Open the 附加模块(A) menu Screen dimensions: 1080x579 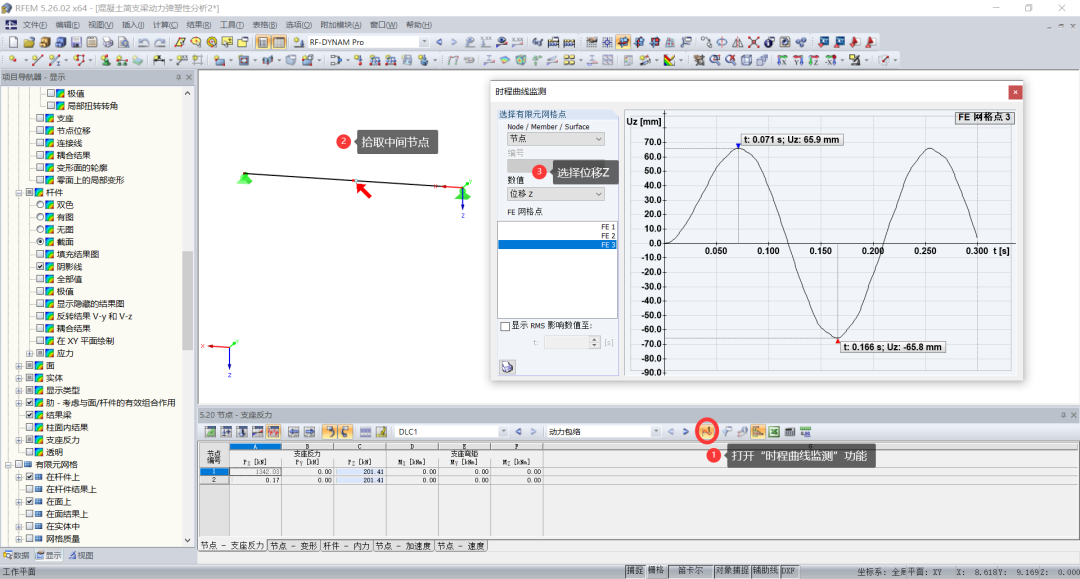pyautogui.click(x=340, y=25)
